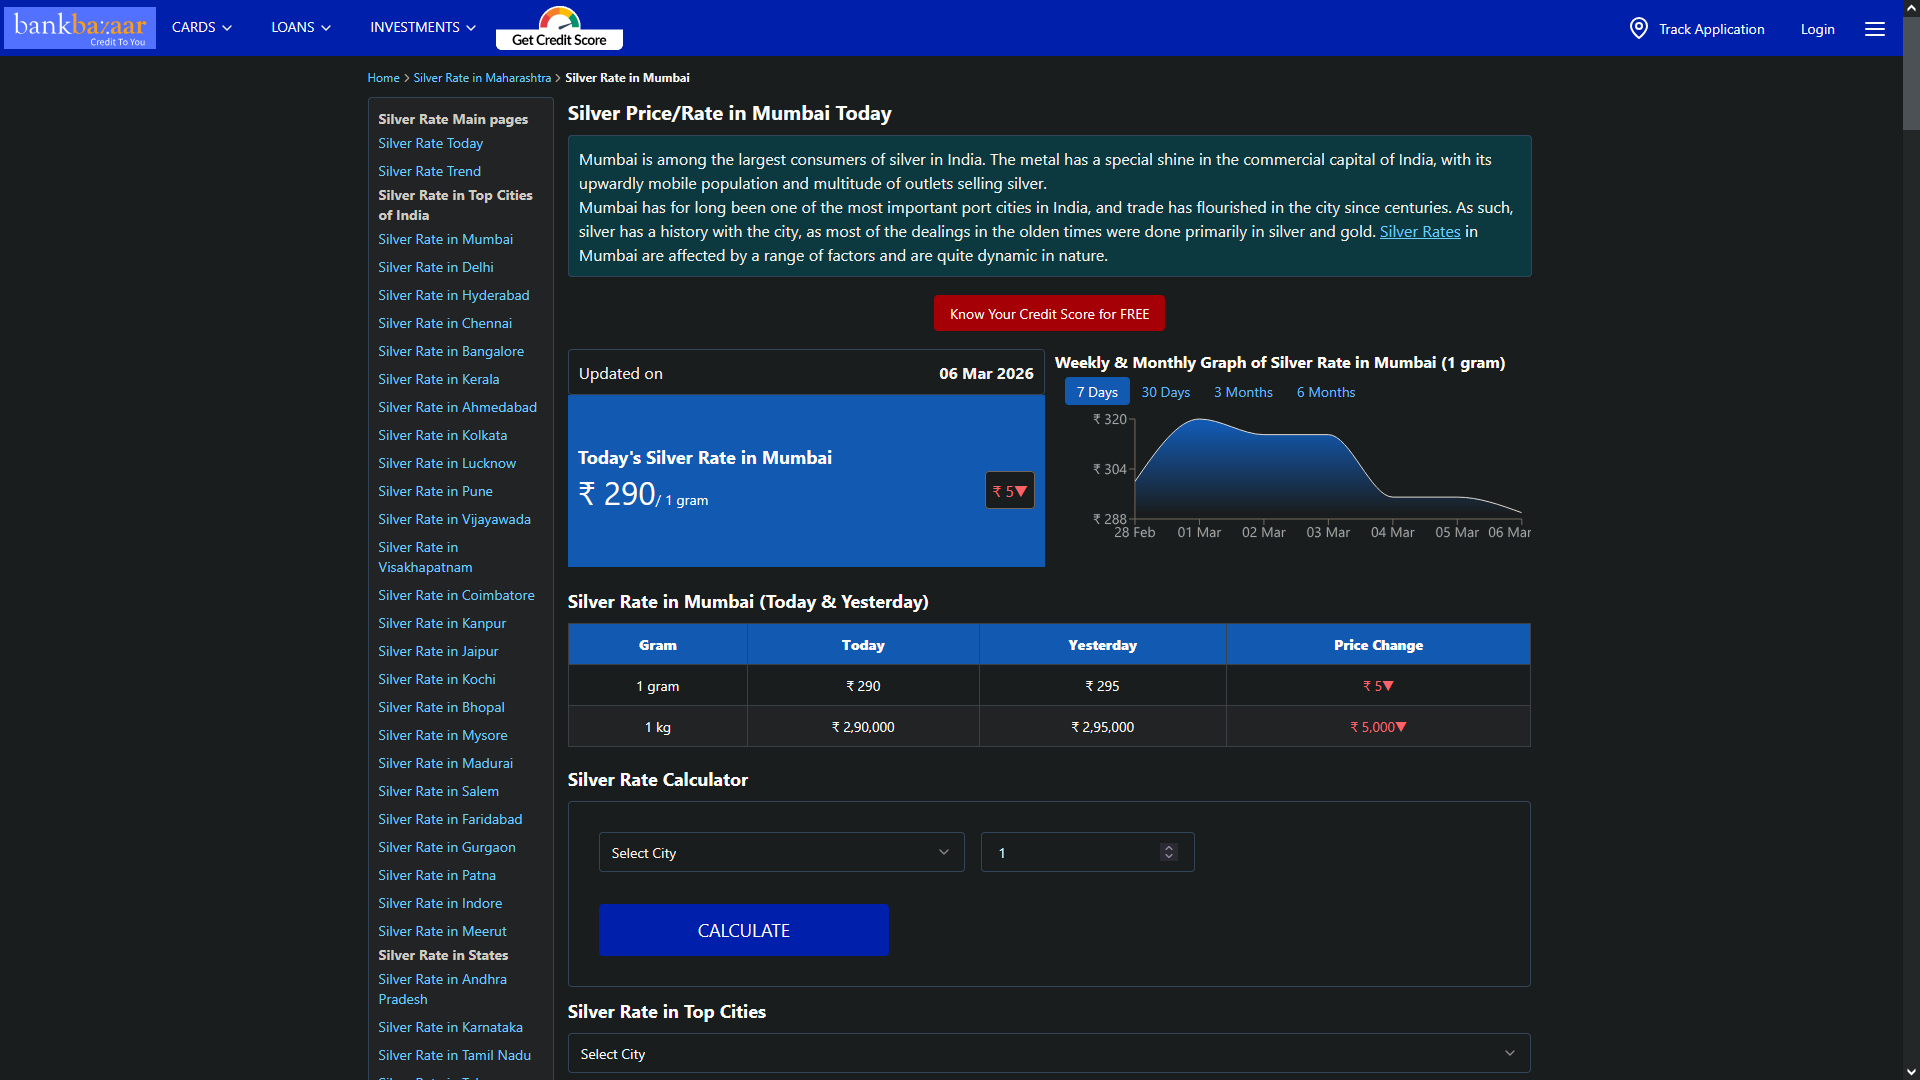The width and height of the screenshot is (1920, 1080).
Task: Switch graph to the 6 Months tab
Action: pyautogui.click(x=1325, y=392)
